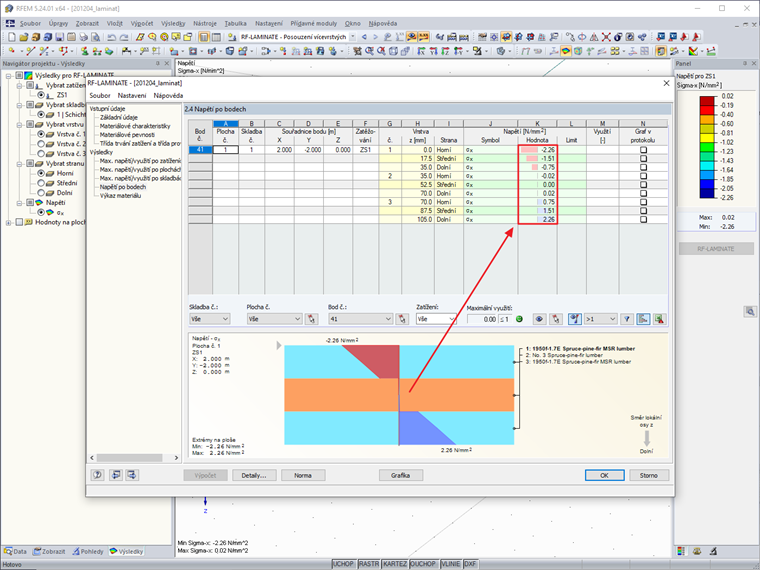The height and width of the screenshot is (570, 760).
Task: Check graph in protocol box for -2.26 row
Action: click(643, 150)
